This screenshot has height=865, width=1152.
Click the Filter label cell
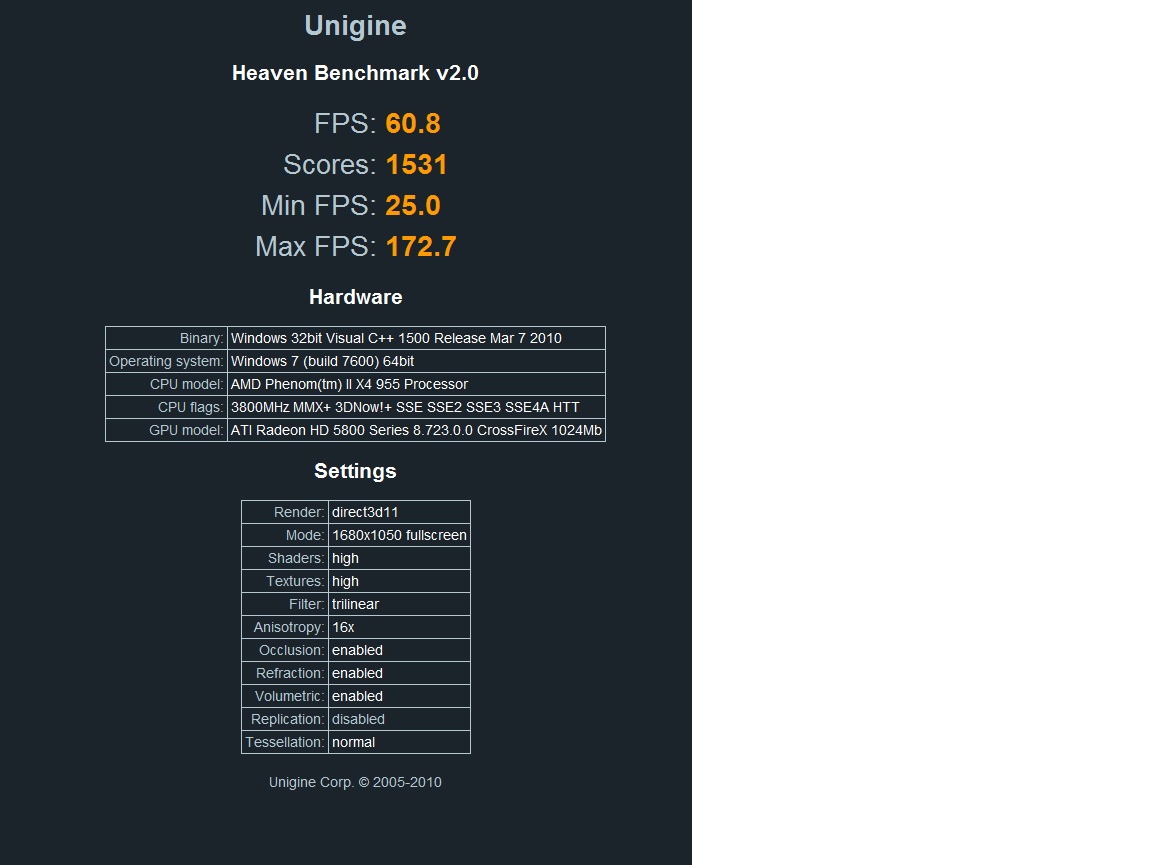(x=284, y=604)
